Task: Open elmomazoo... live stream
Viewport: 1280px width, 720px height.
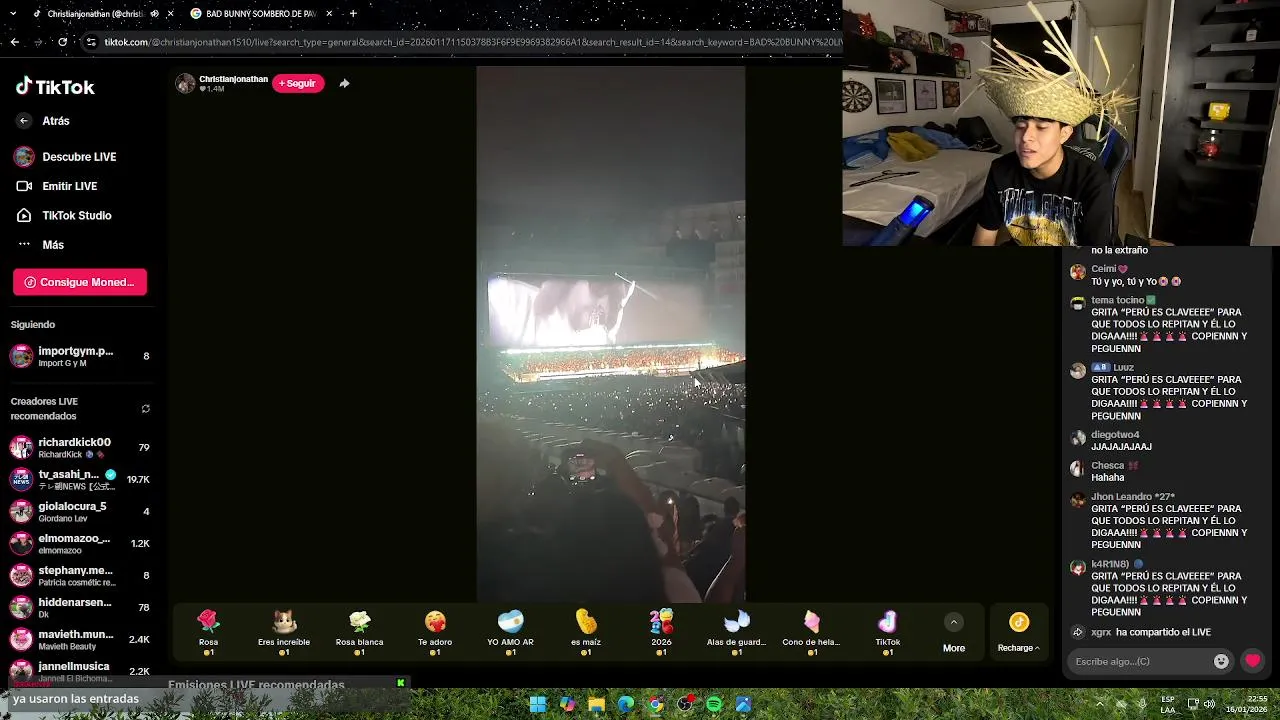Action: pyautogui.click(x=80, y=543)
